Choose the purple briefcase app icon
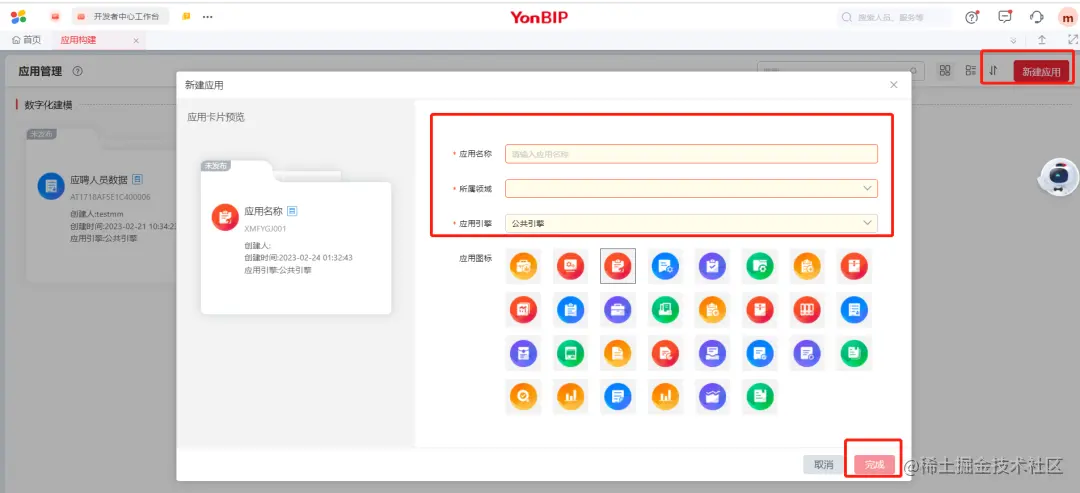 pos(618,310)
